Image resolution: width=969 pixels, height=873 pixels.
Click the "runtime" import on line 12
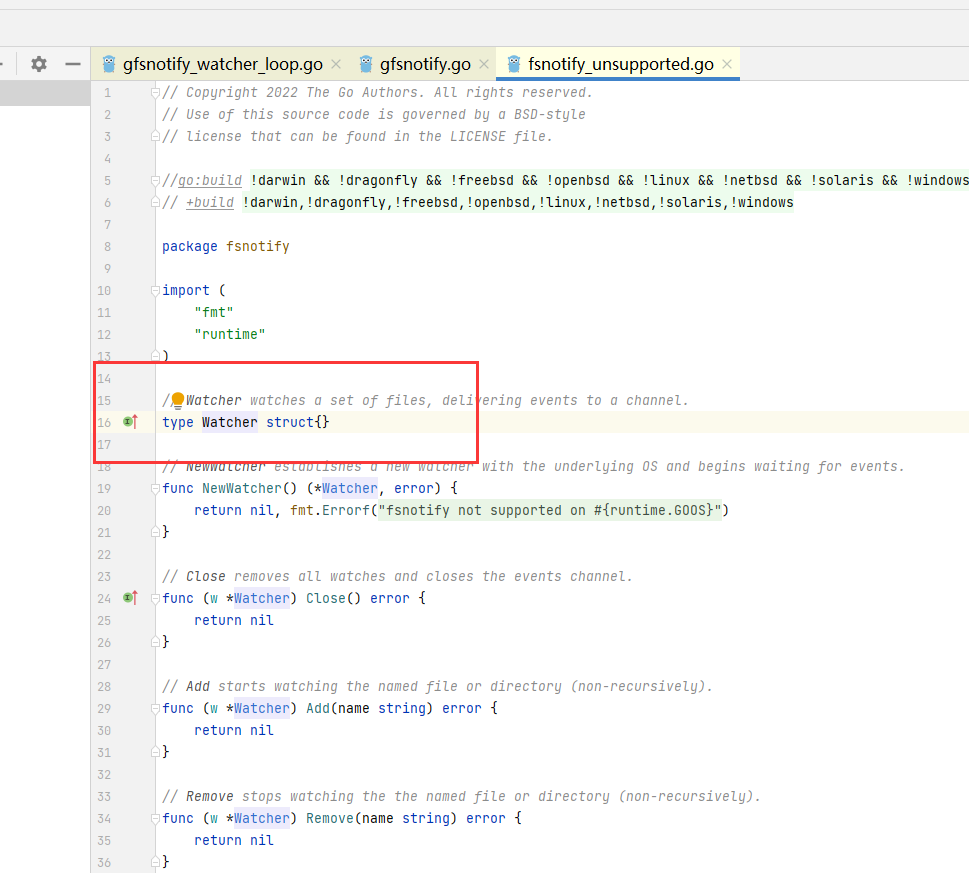230,335
